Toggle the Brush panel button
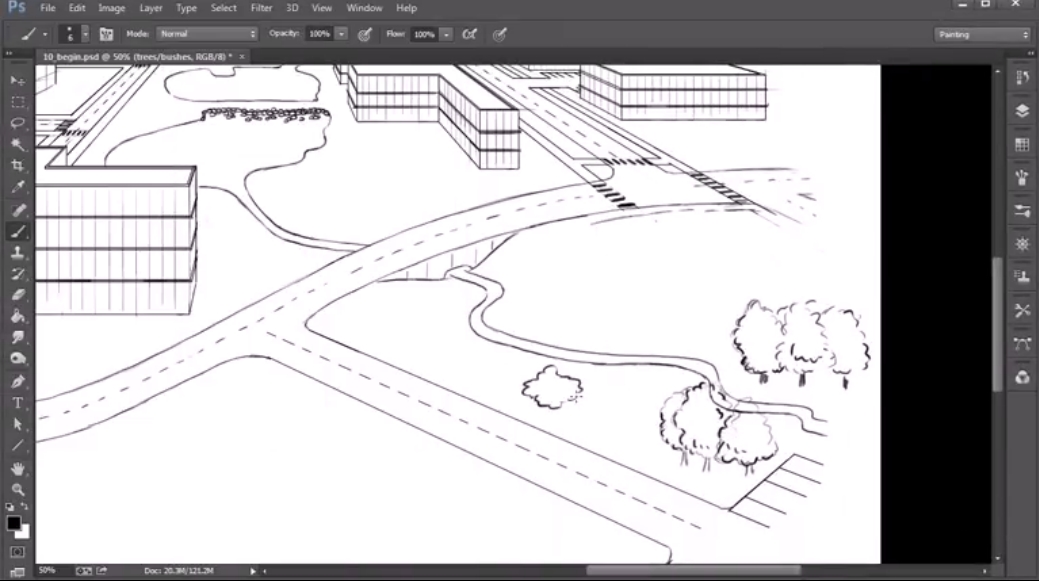Image resolution: width=1039 pixels, height=581 pixels. pos(106,34)
